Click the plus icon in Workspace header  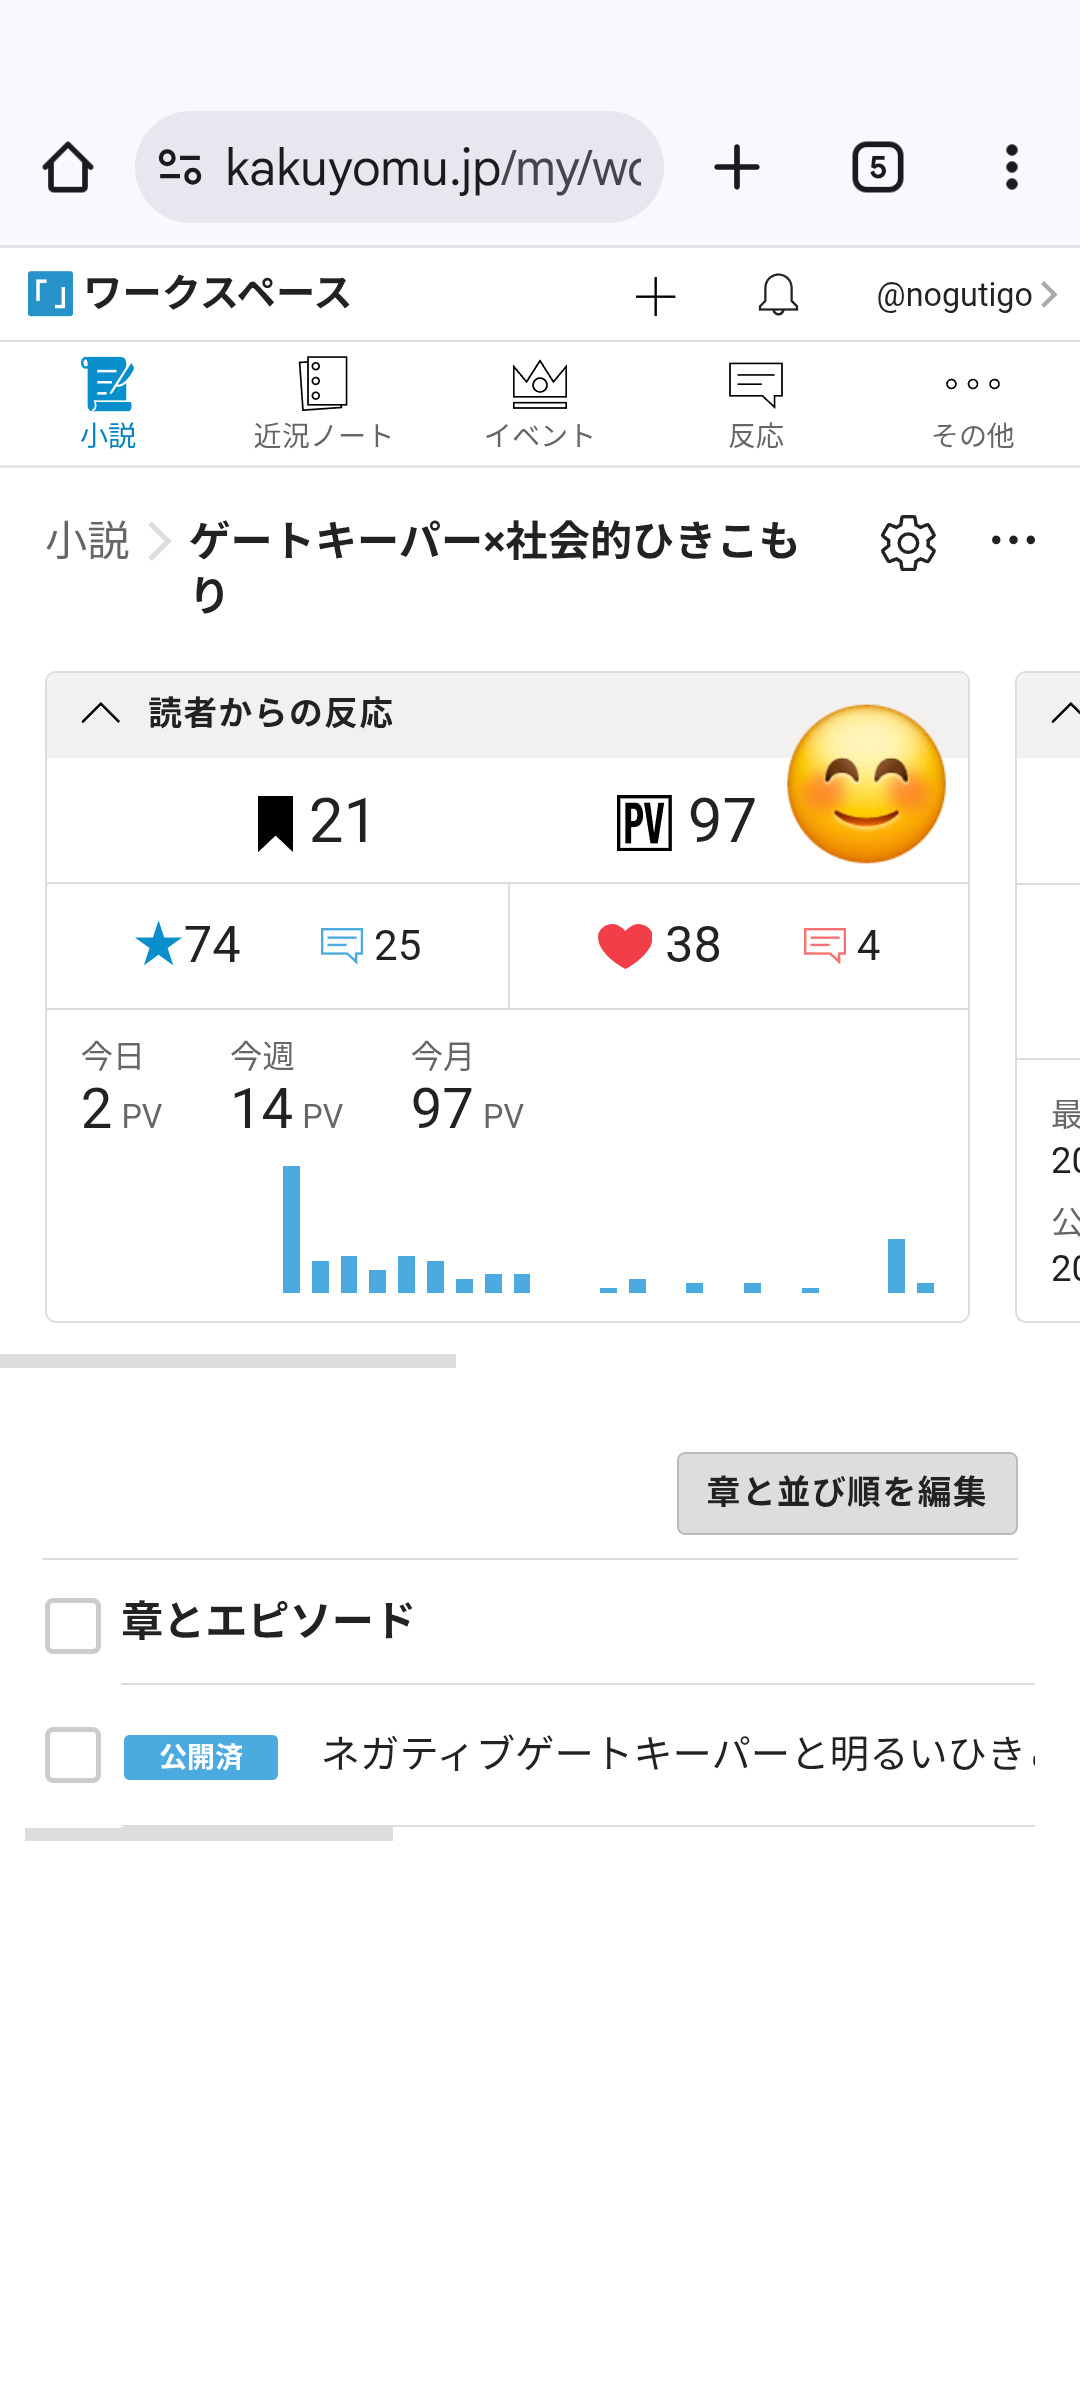tap(656, 296)
